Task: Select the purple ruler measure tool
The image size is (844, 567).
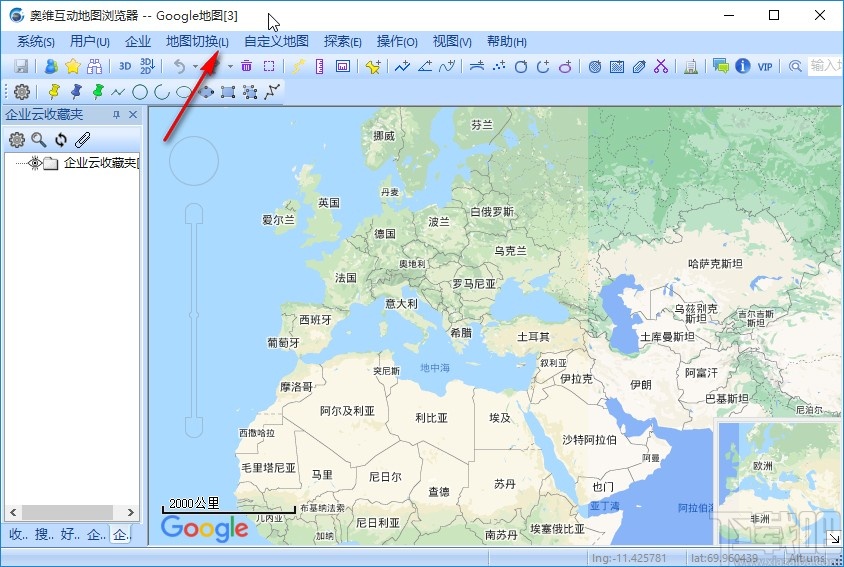Action: (x=320, y=66)
